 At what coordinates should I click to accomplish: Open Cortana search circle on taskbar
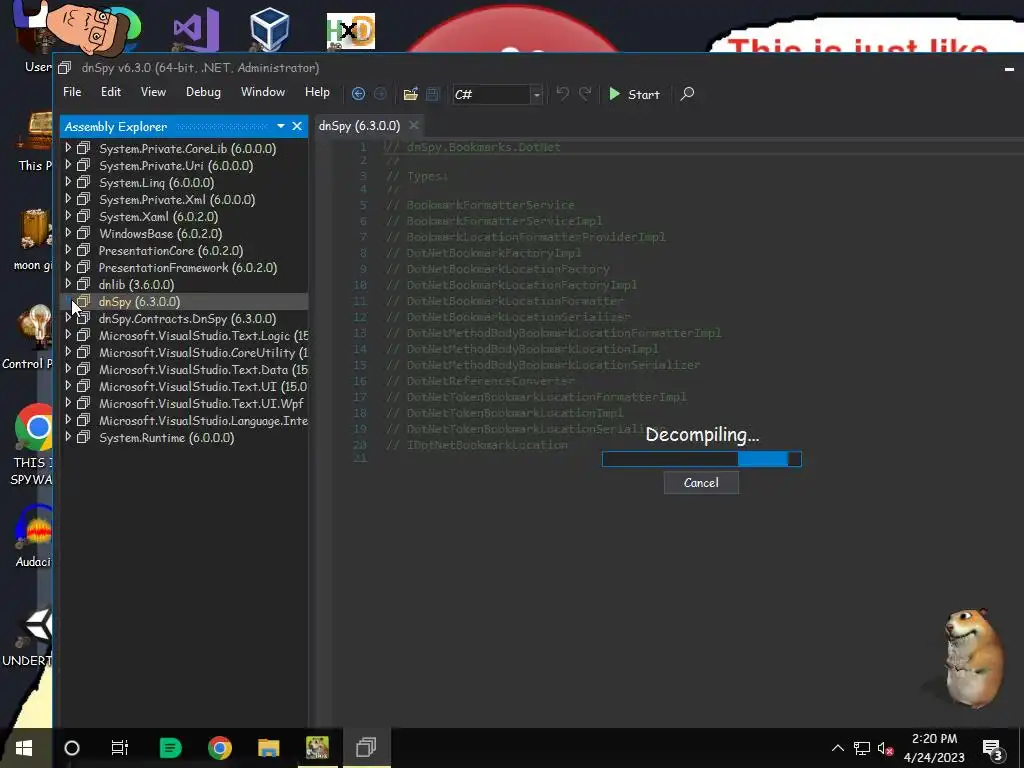72,748
